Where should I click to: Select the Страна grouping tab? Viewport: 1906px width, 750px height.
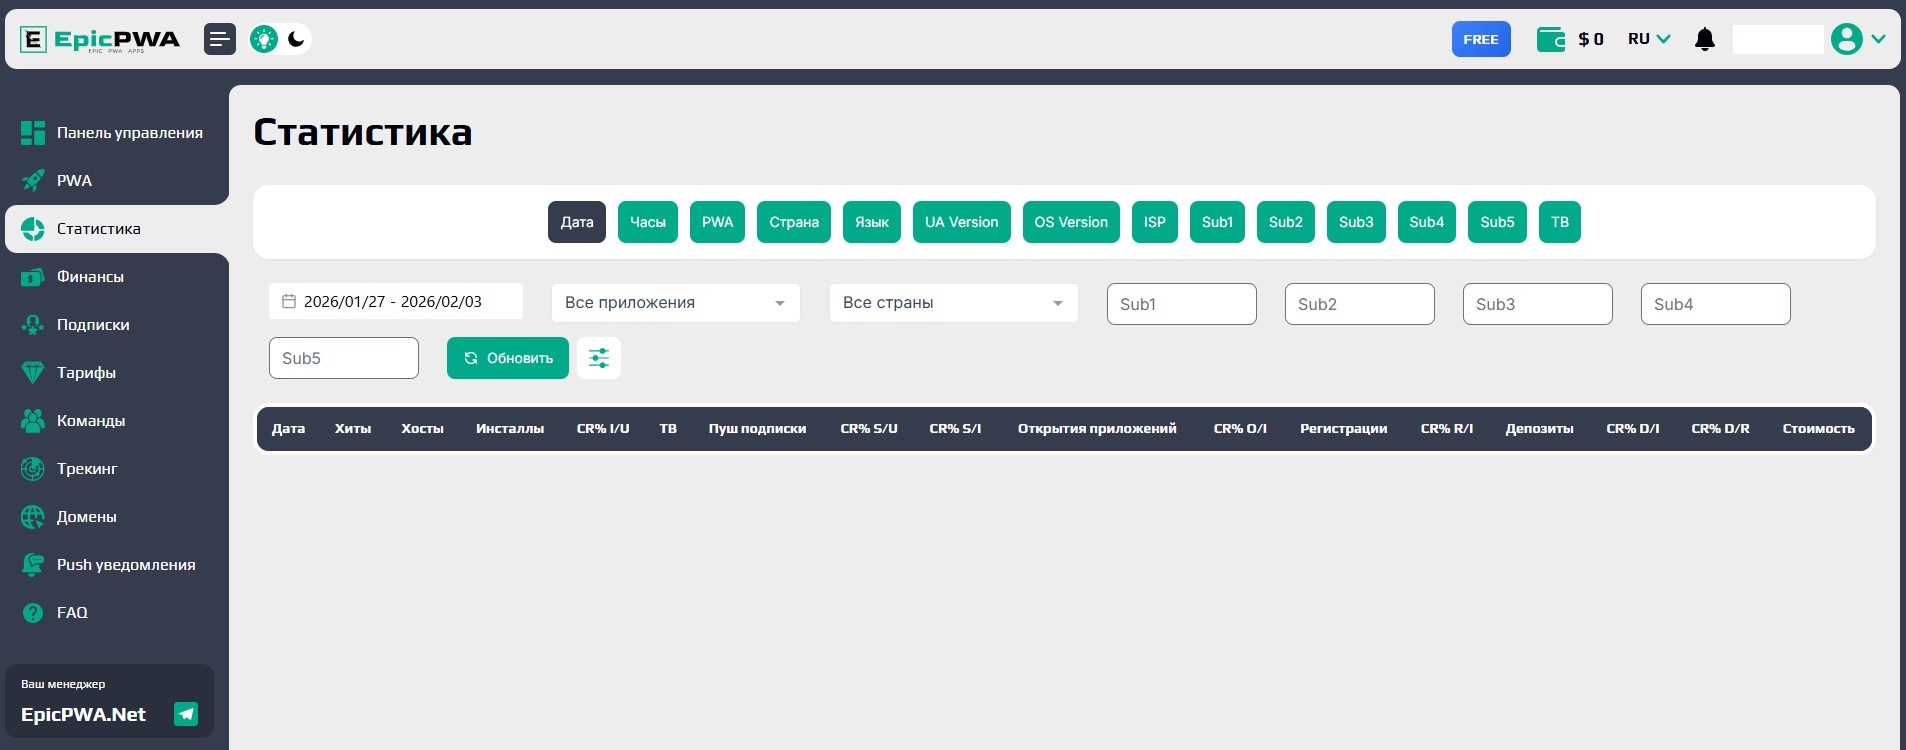794,222
